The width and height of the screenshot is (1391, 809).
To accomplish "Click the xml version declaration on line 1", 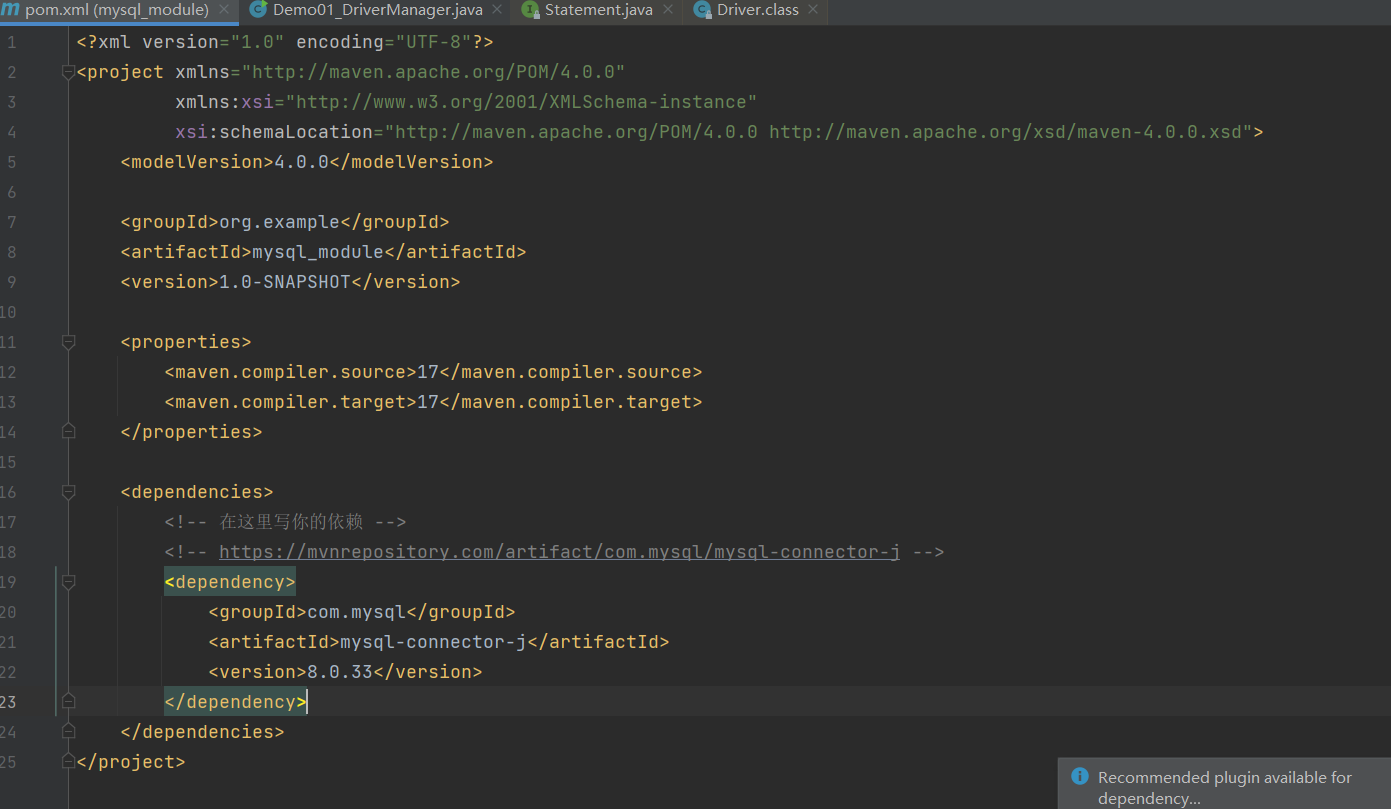I will click(285, 42).
